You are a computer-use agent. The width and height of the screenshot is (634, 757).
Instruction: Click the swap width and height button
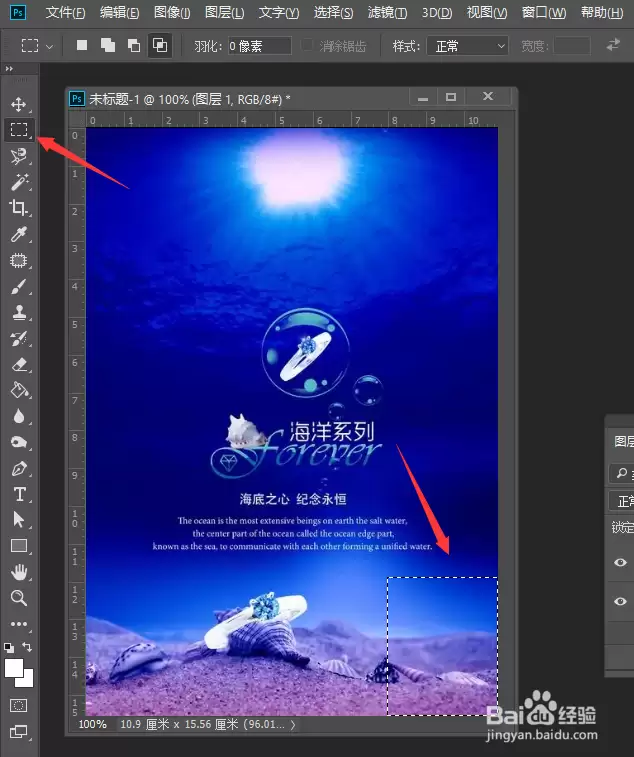pos(613,45)
